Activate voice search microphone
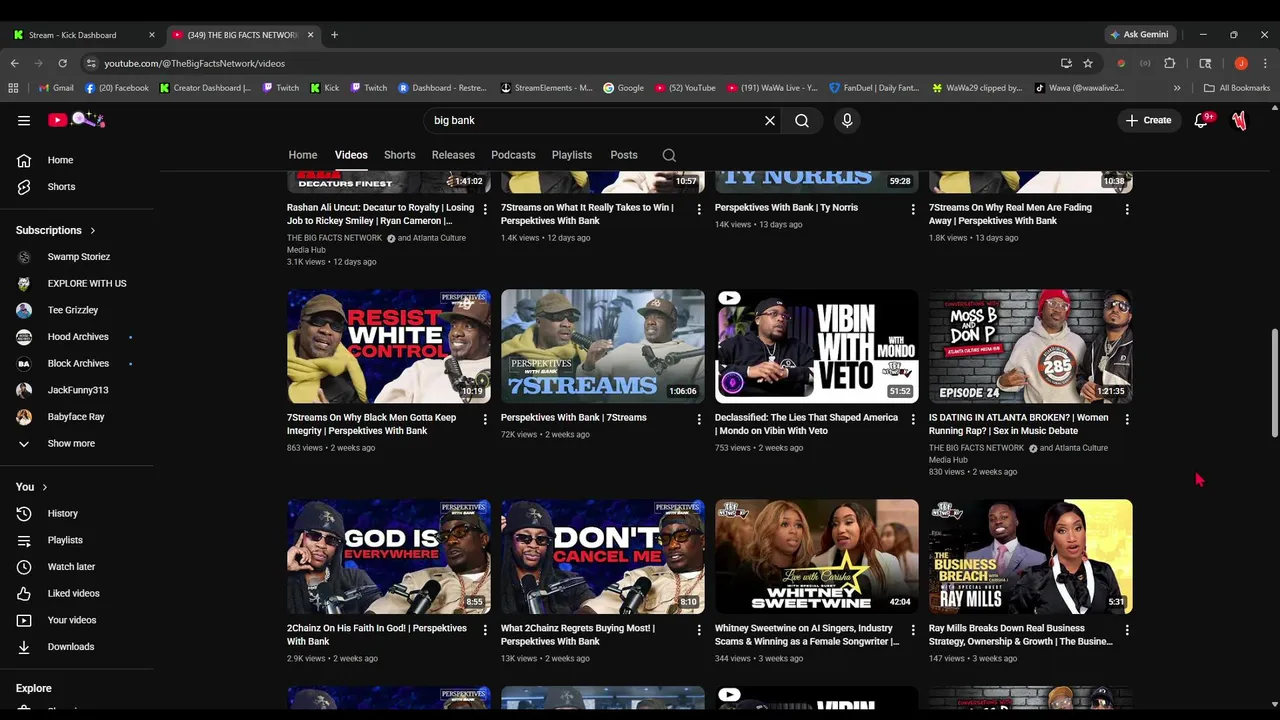The width and height of the screenshot is (1280, 720). tap(847, 120)
